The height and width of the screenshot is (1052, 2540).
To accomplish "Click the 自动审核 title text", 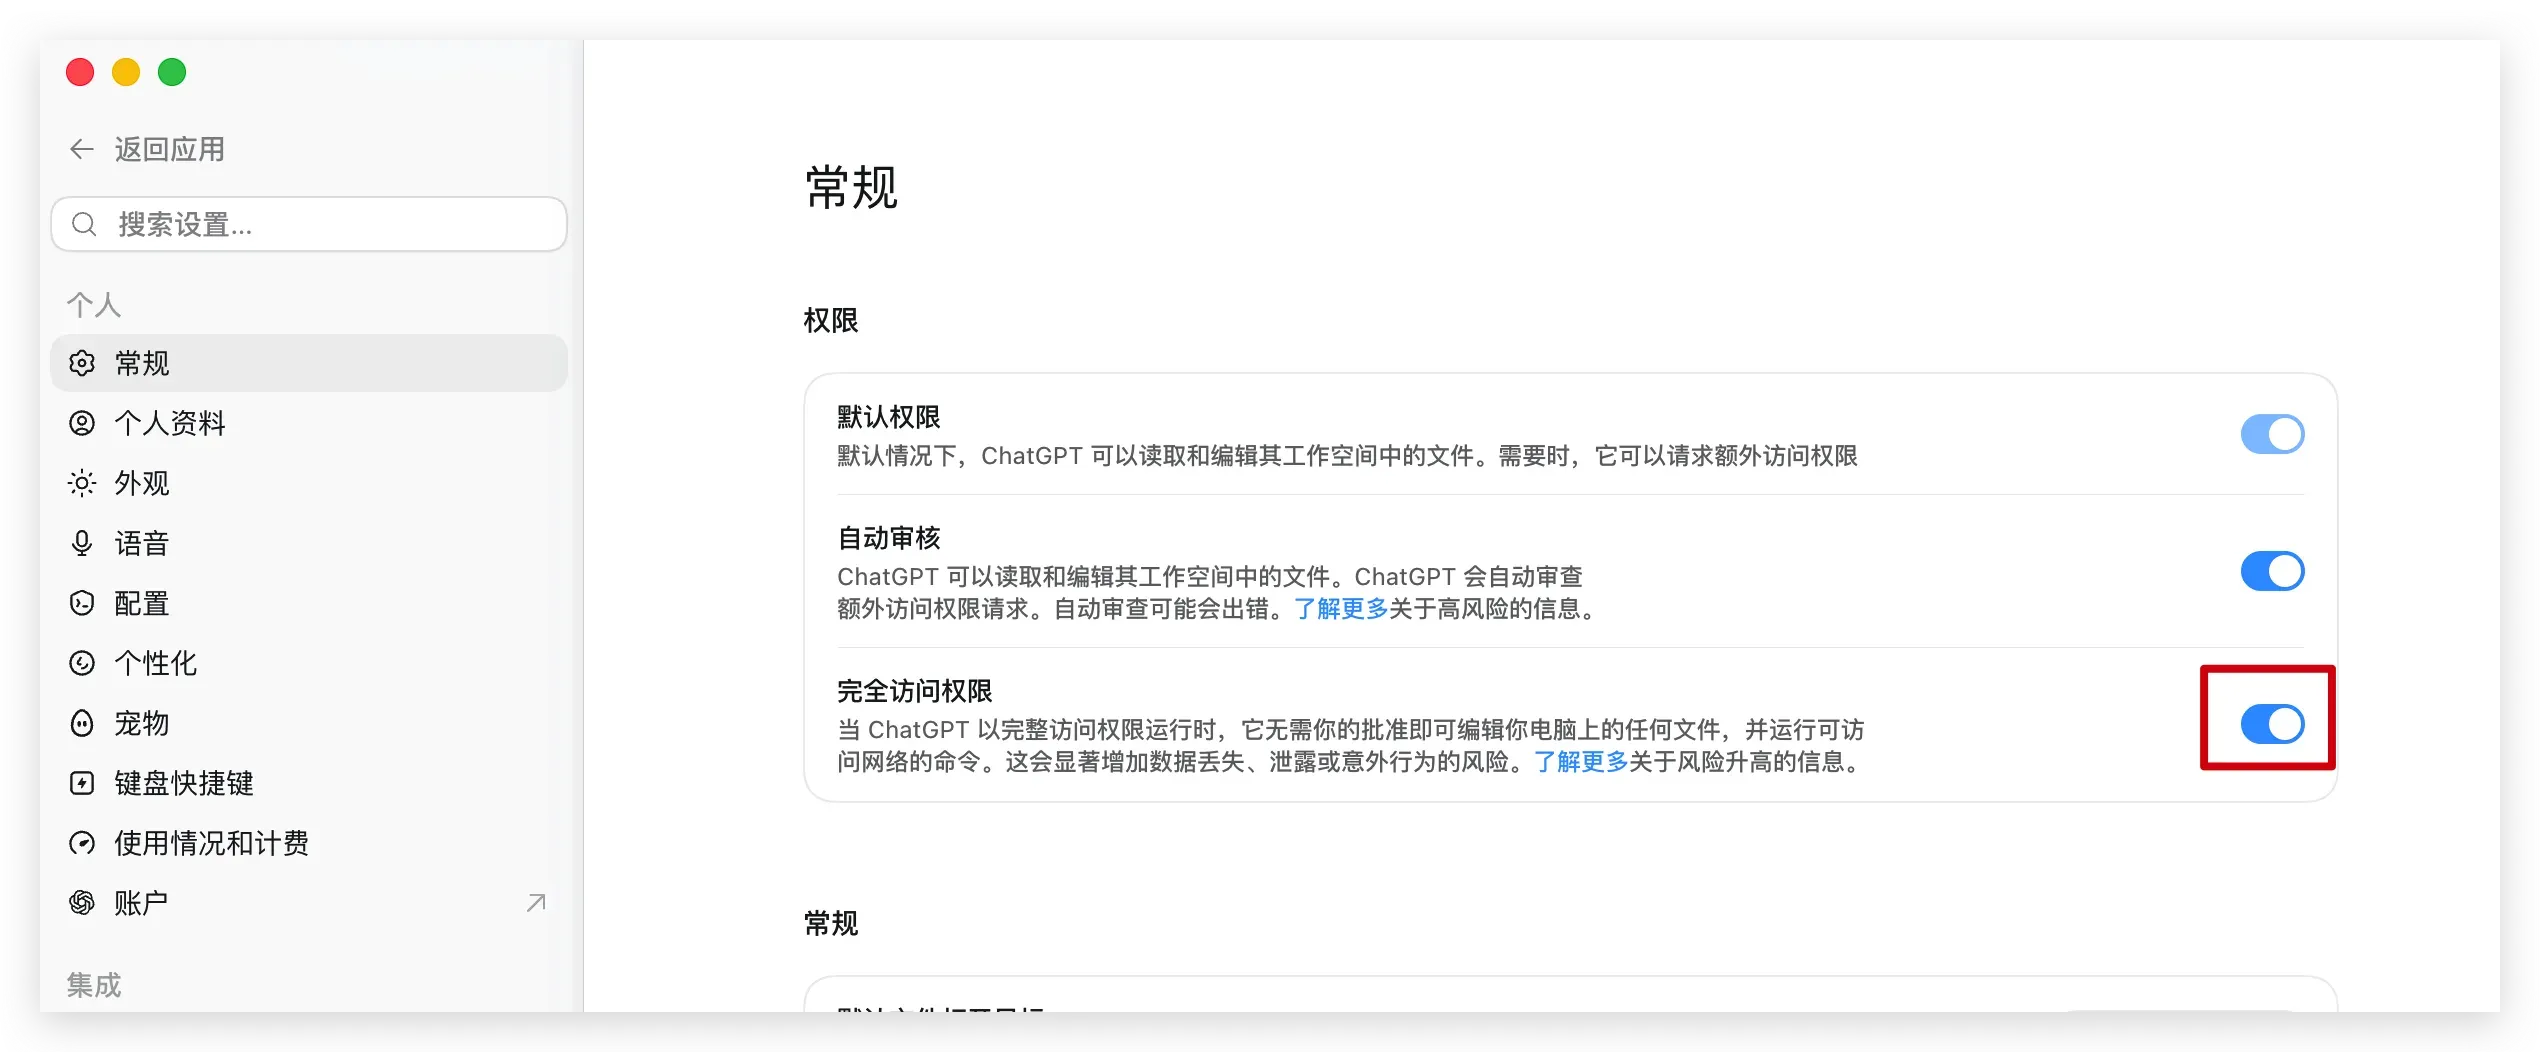I will (889, 537).
